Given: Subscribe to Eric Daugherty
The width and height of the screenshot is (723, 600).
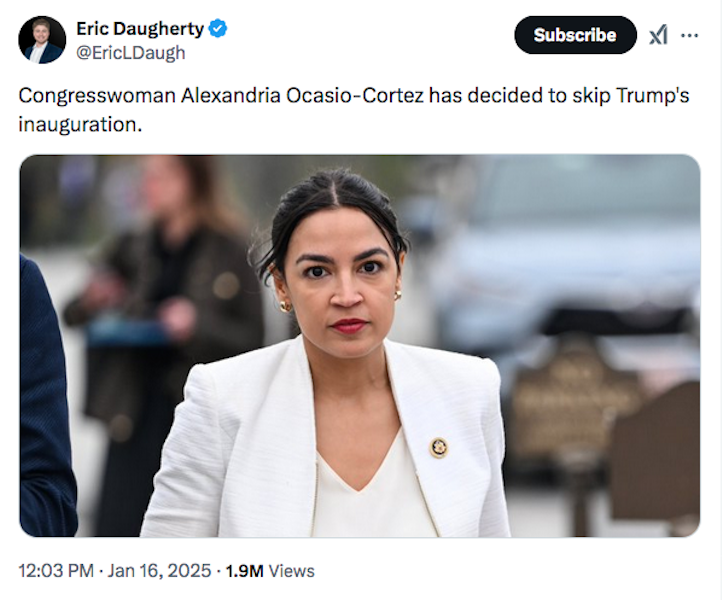Looking at the screenshot, I should (x=575, y=35).
